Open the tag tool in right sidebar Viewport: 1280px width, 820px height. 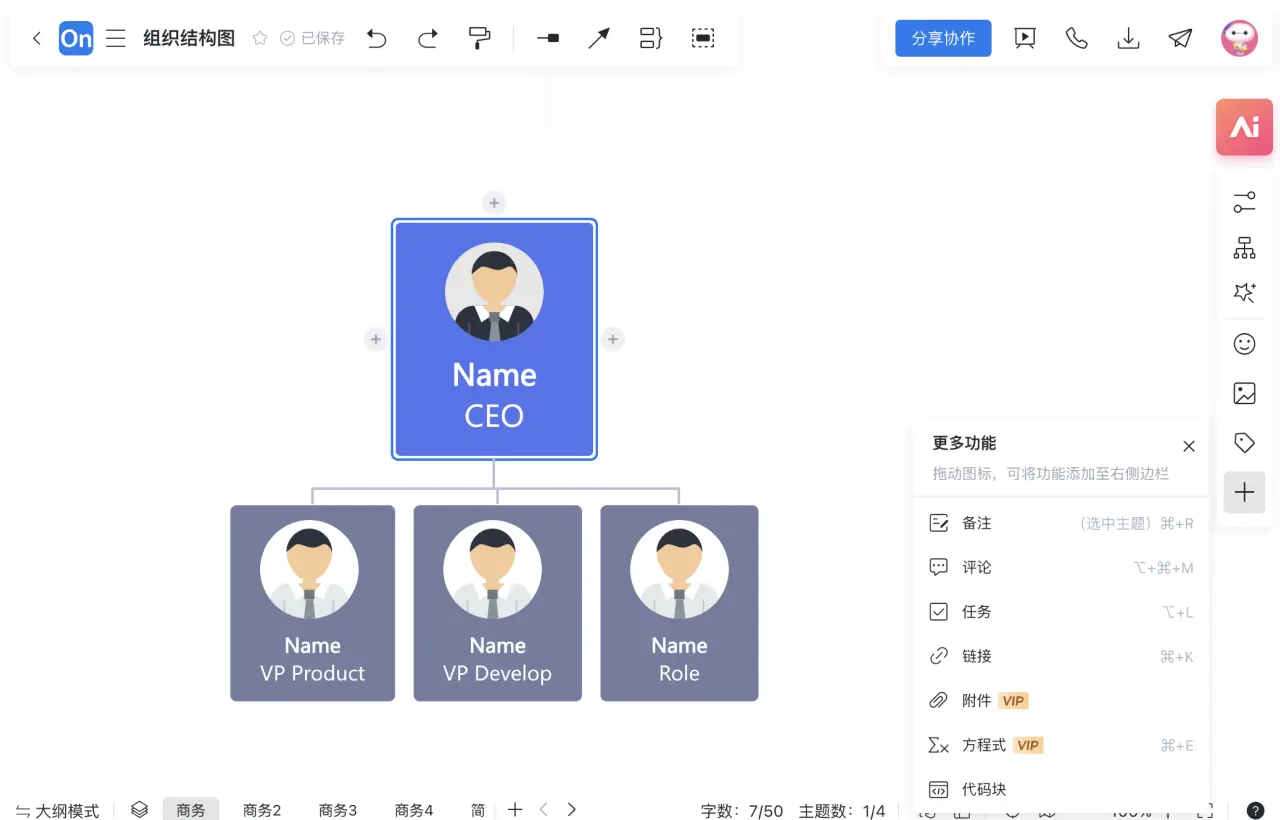(x=1244, y=442)
